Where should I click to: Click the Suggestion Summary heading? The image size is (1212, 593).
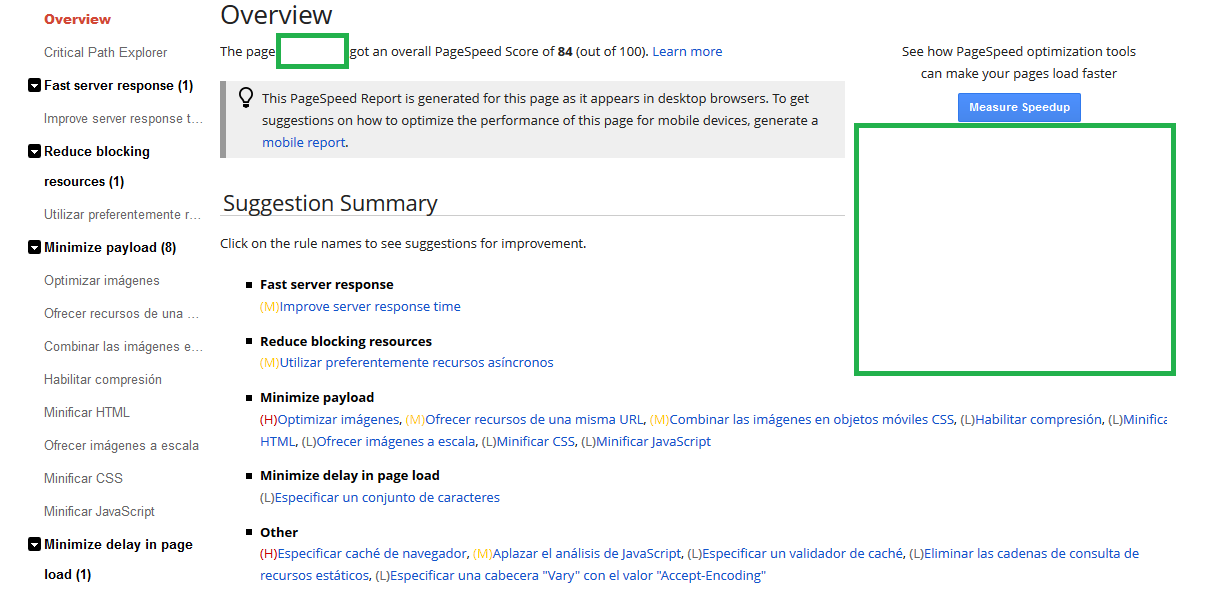click(330, 203)
